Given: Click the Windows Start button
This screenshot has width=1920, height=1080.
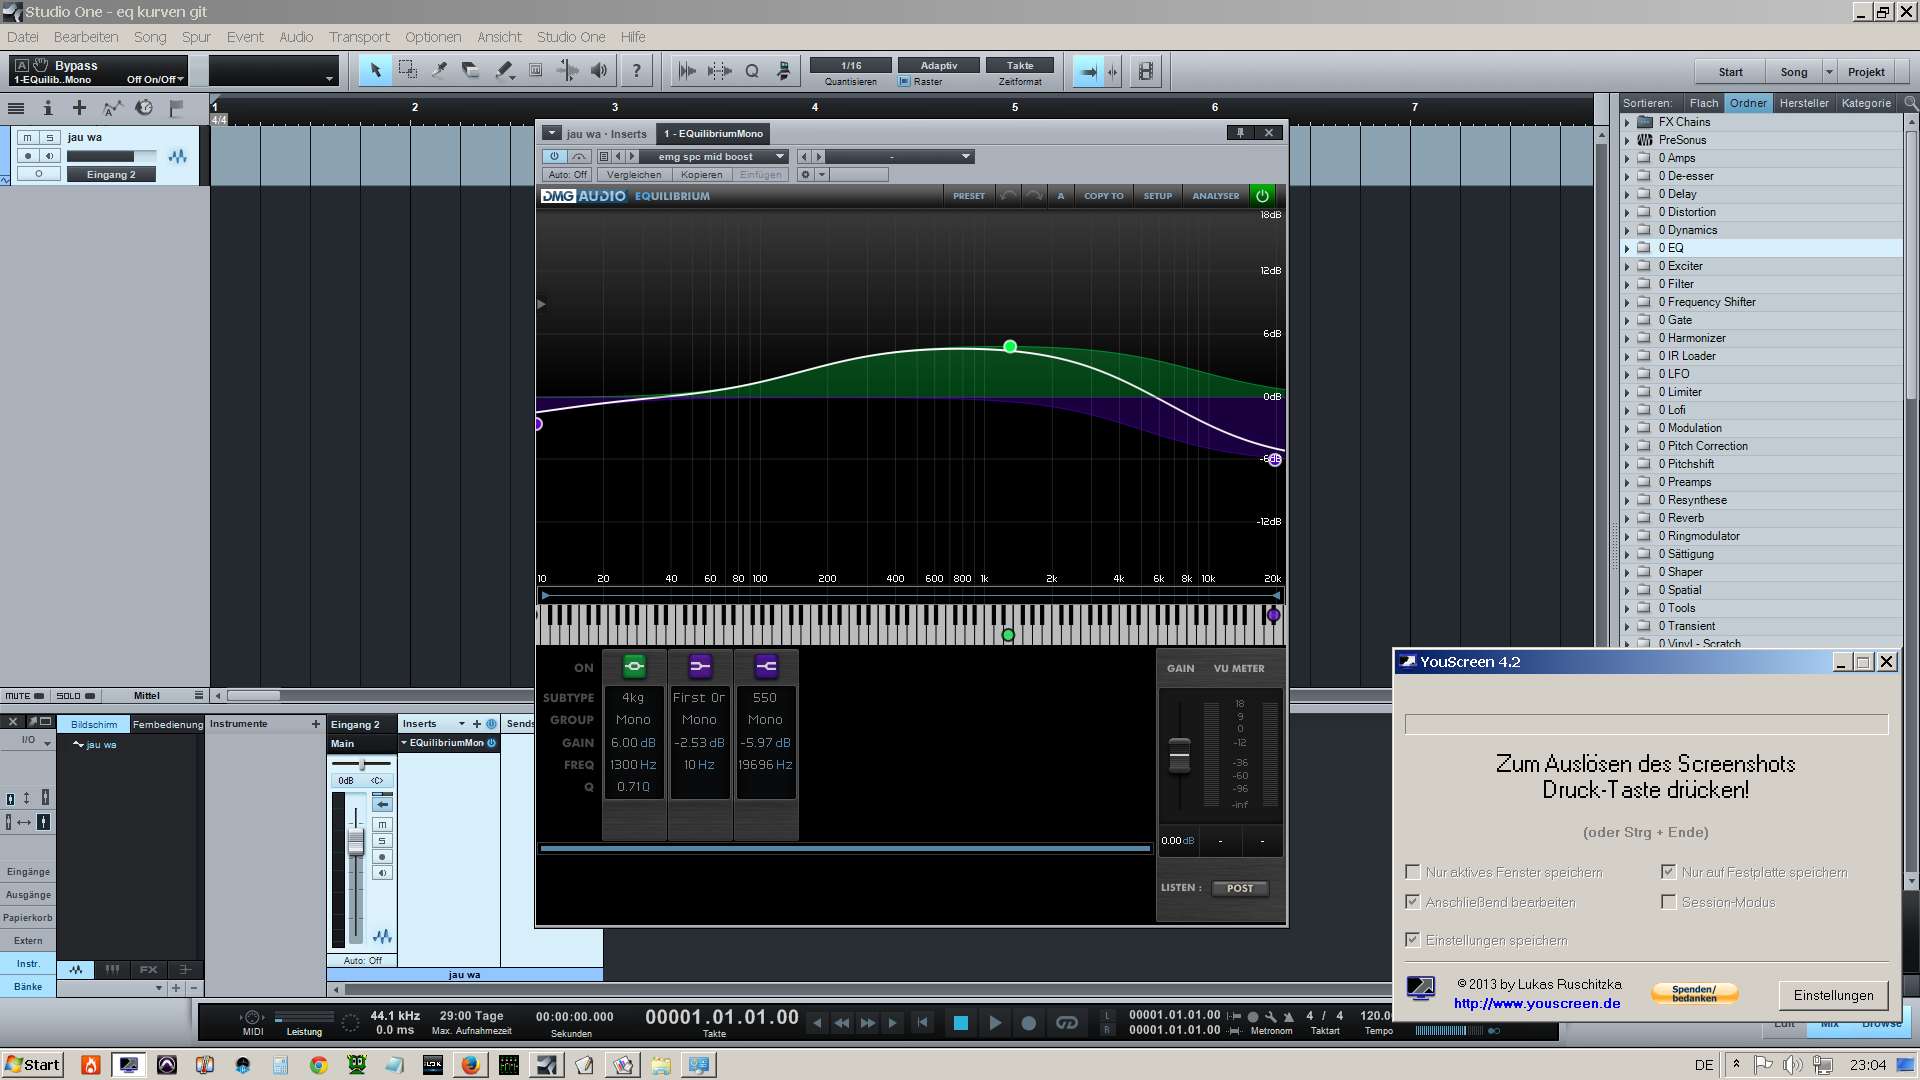Looking at the screenshot, I should tap(32, 1065).
